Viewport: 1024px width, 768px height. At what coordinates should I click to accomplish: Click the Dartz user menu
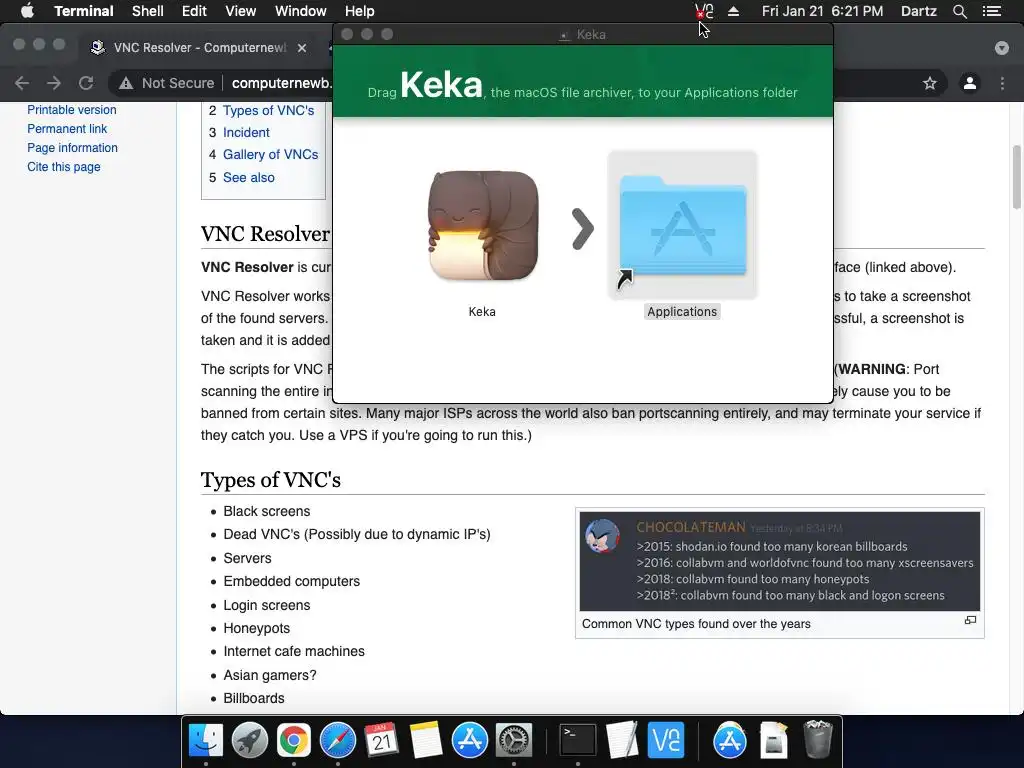[918, 11]
